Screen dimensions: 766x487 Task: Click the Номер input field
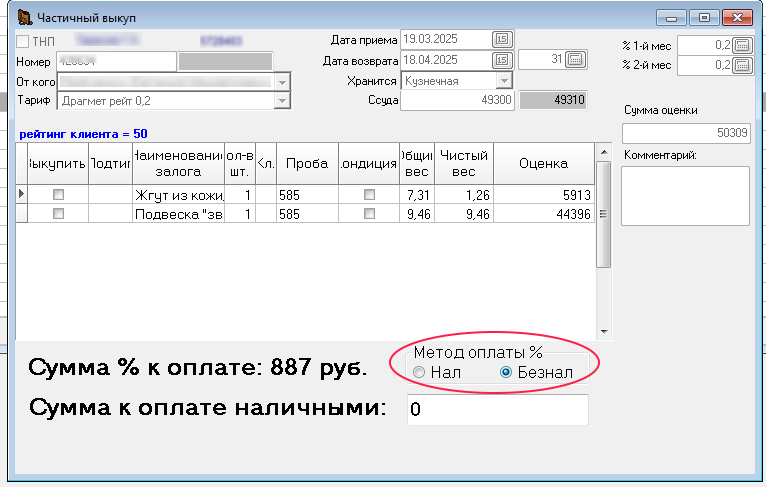116,62
